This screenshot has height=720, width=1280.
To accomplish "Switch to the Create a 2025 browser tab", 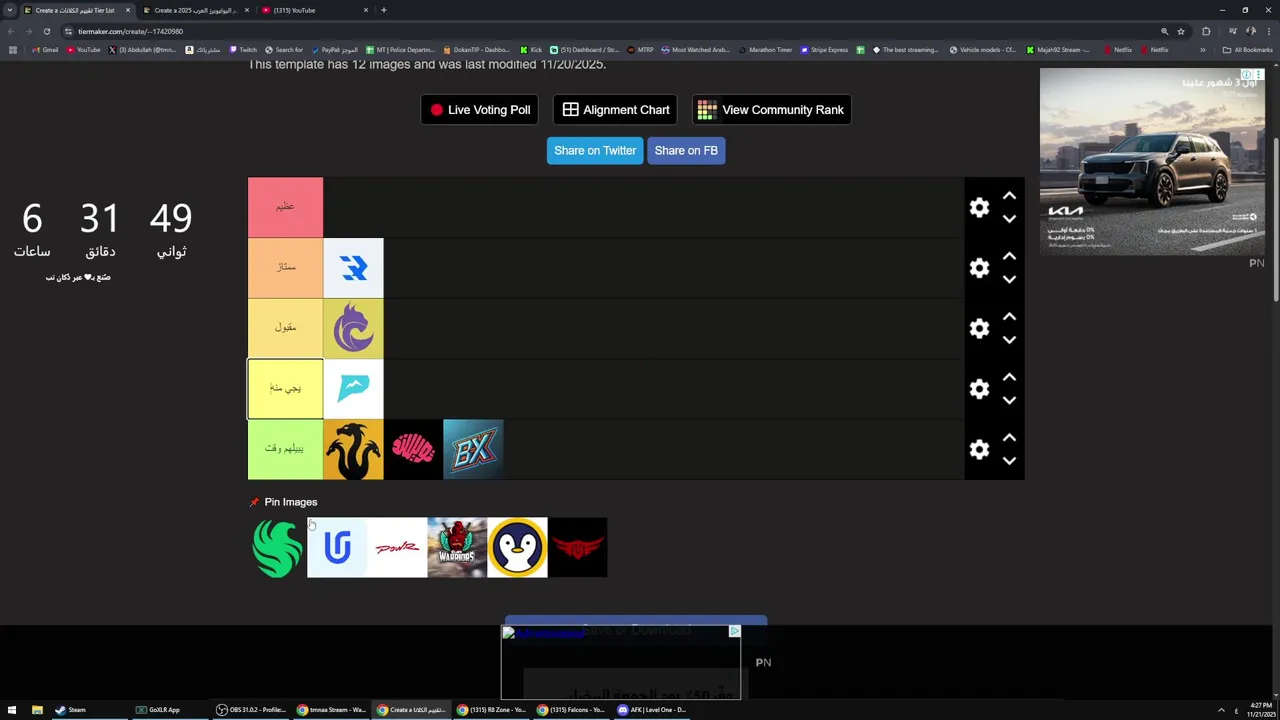I will [x=195, y=10].
